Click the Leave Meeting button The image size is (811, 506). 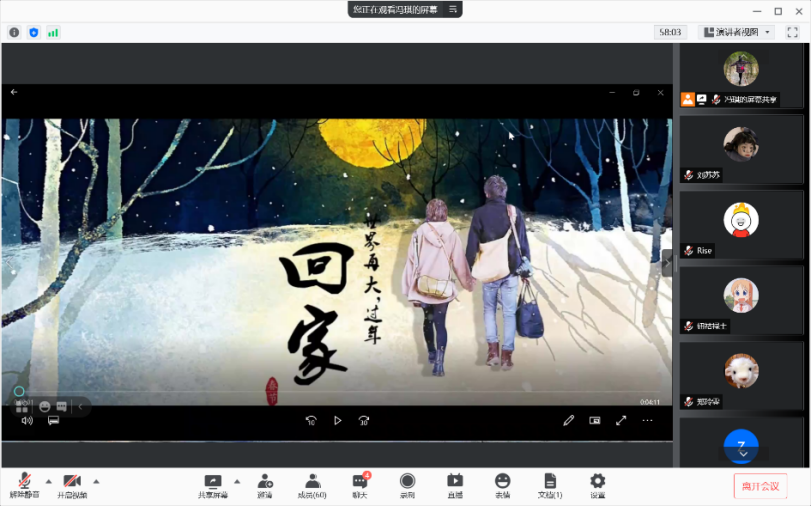pos(760,486)
